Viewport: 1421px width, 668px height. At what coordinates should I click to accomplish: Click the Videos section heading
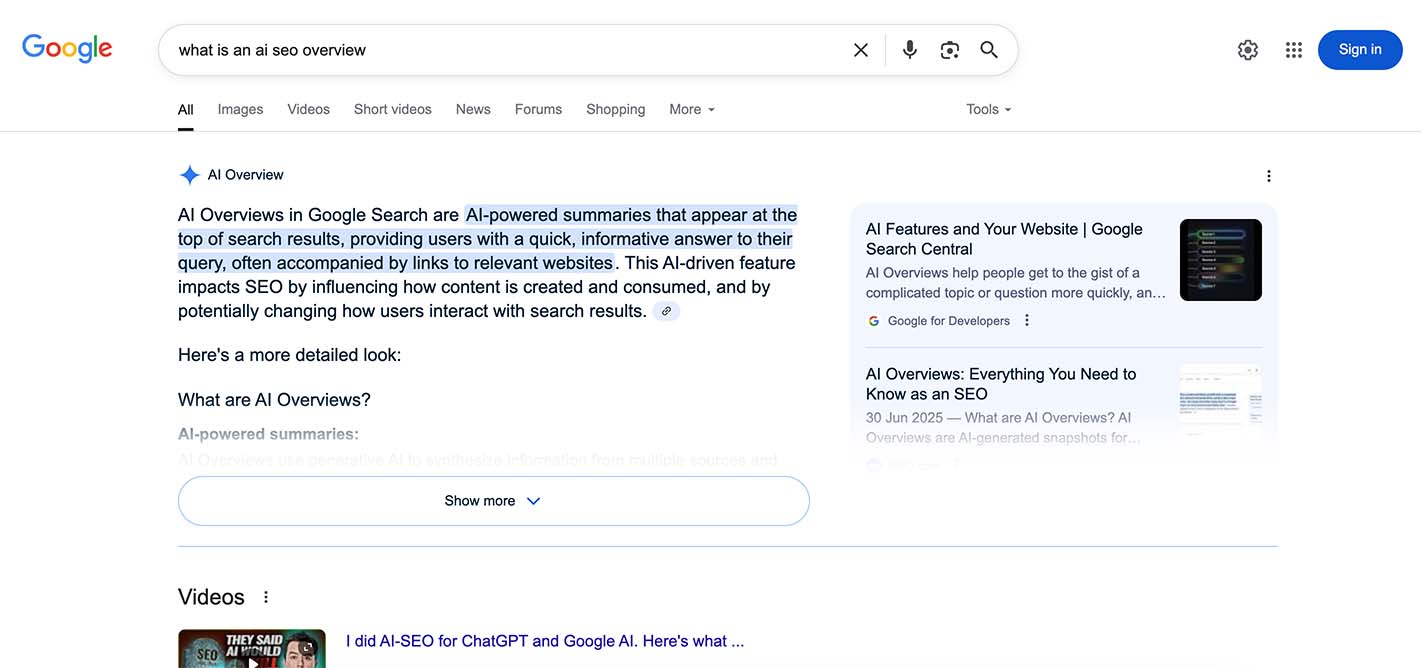[211, 597]
